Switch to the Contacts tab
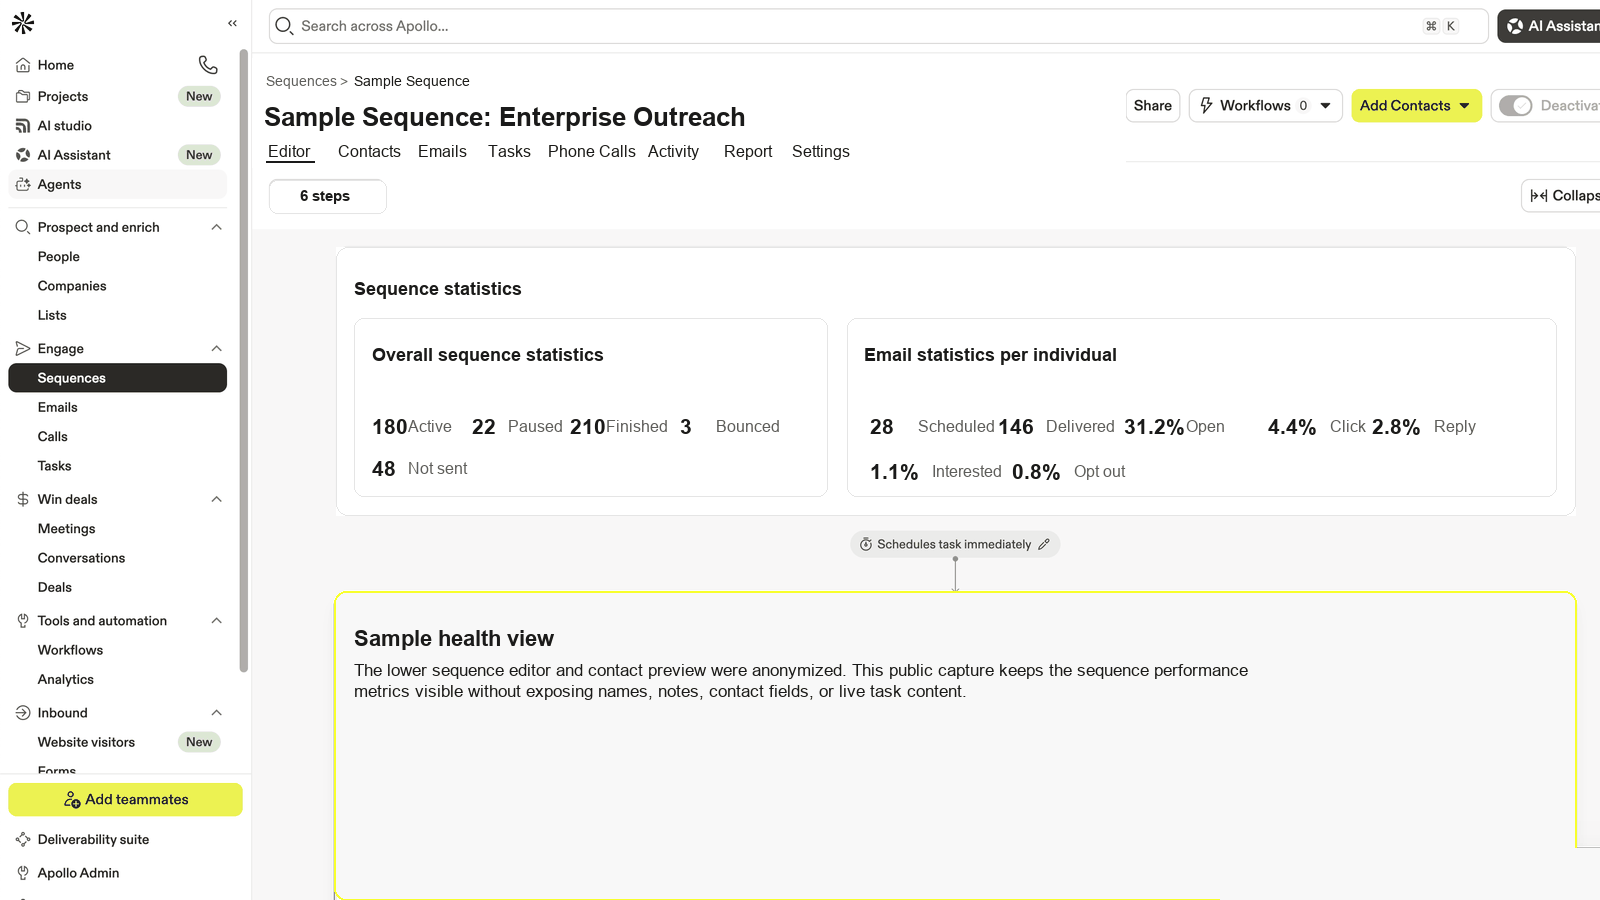The width and height of the screenshot is (1600, 900). pyautogui.click(x=369, y=151)
